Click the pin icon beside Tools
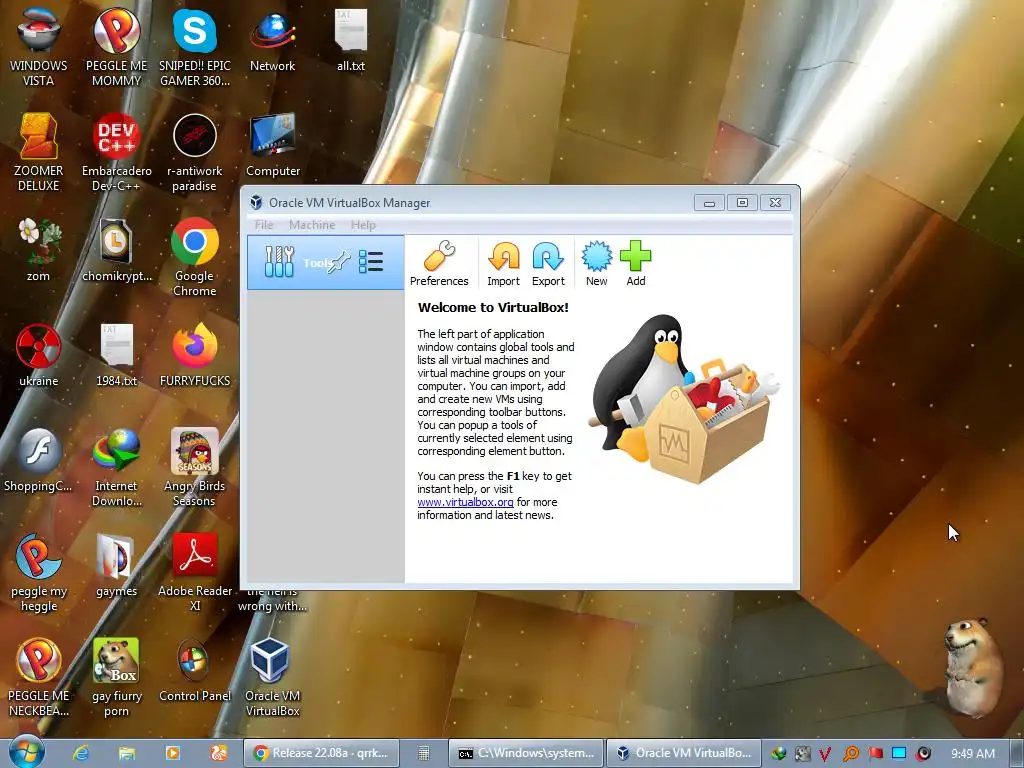1024x768 pixels. (339, 263)
